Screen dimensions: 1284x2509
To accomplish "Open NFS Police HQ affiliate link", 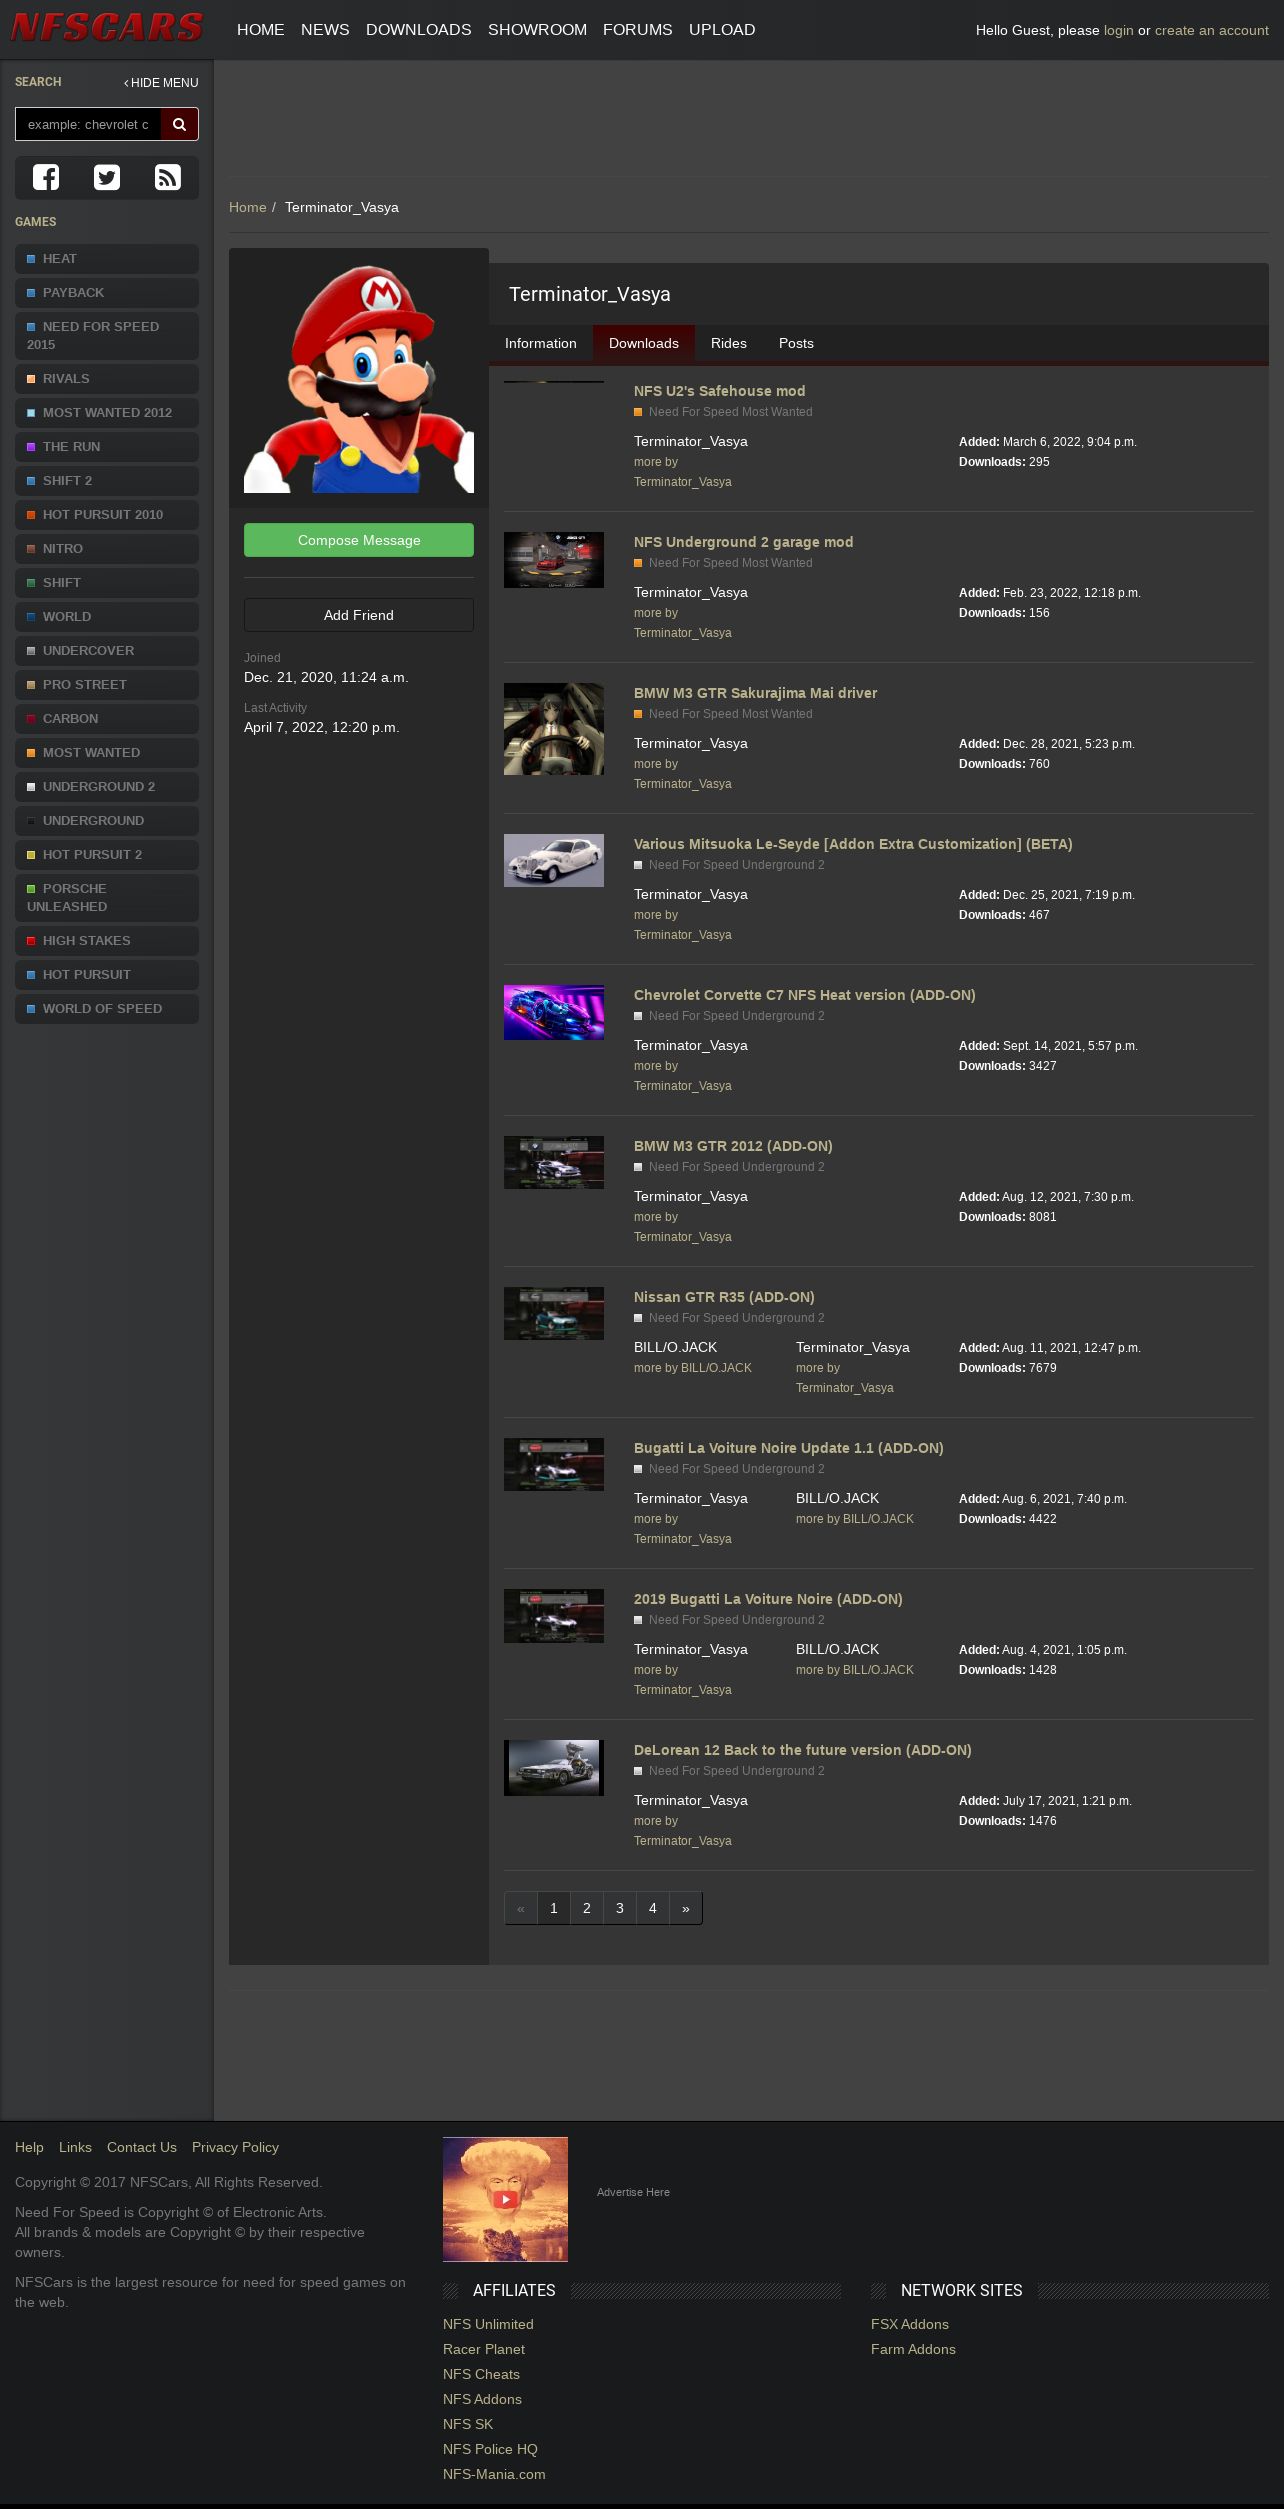I will click(490, 2449).
